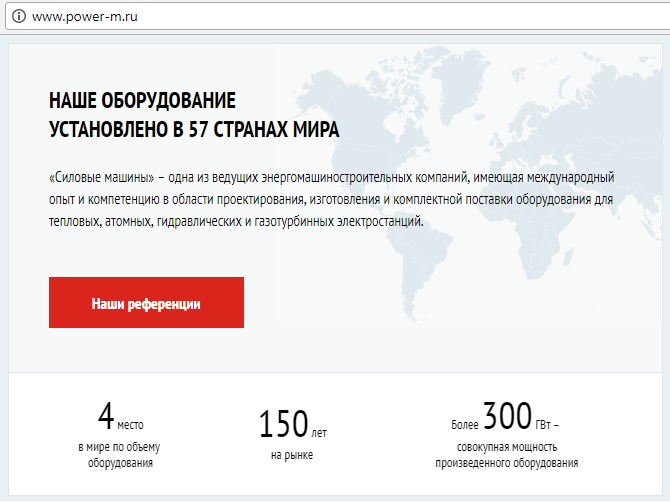
Task: Click caption 'в мире по объему'
Action: click(x=119, y=447)
